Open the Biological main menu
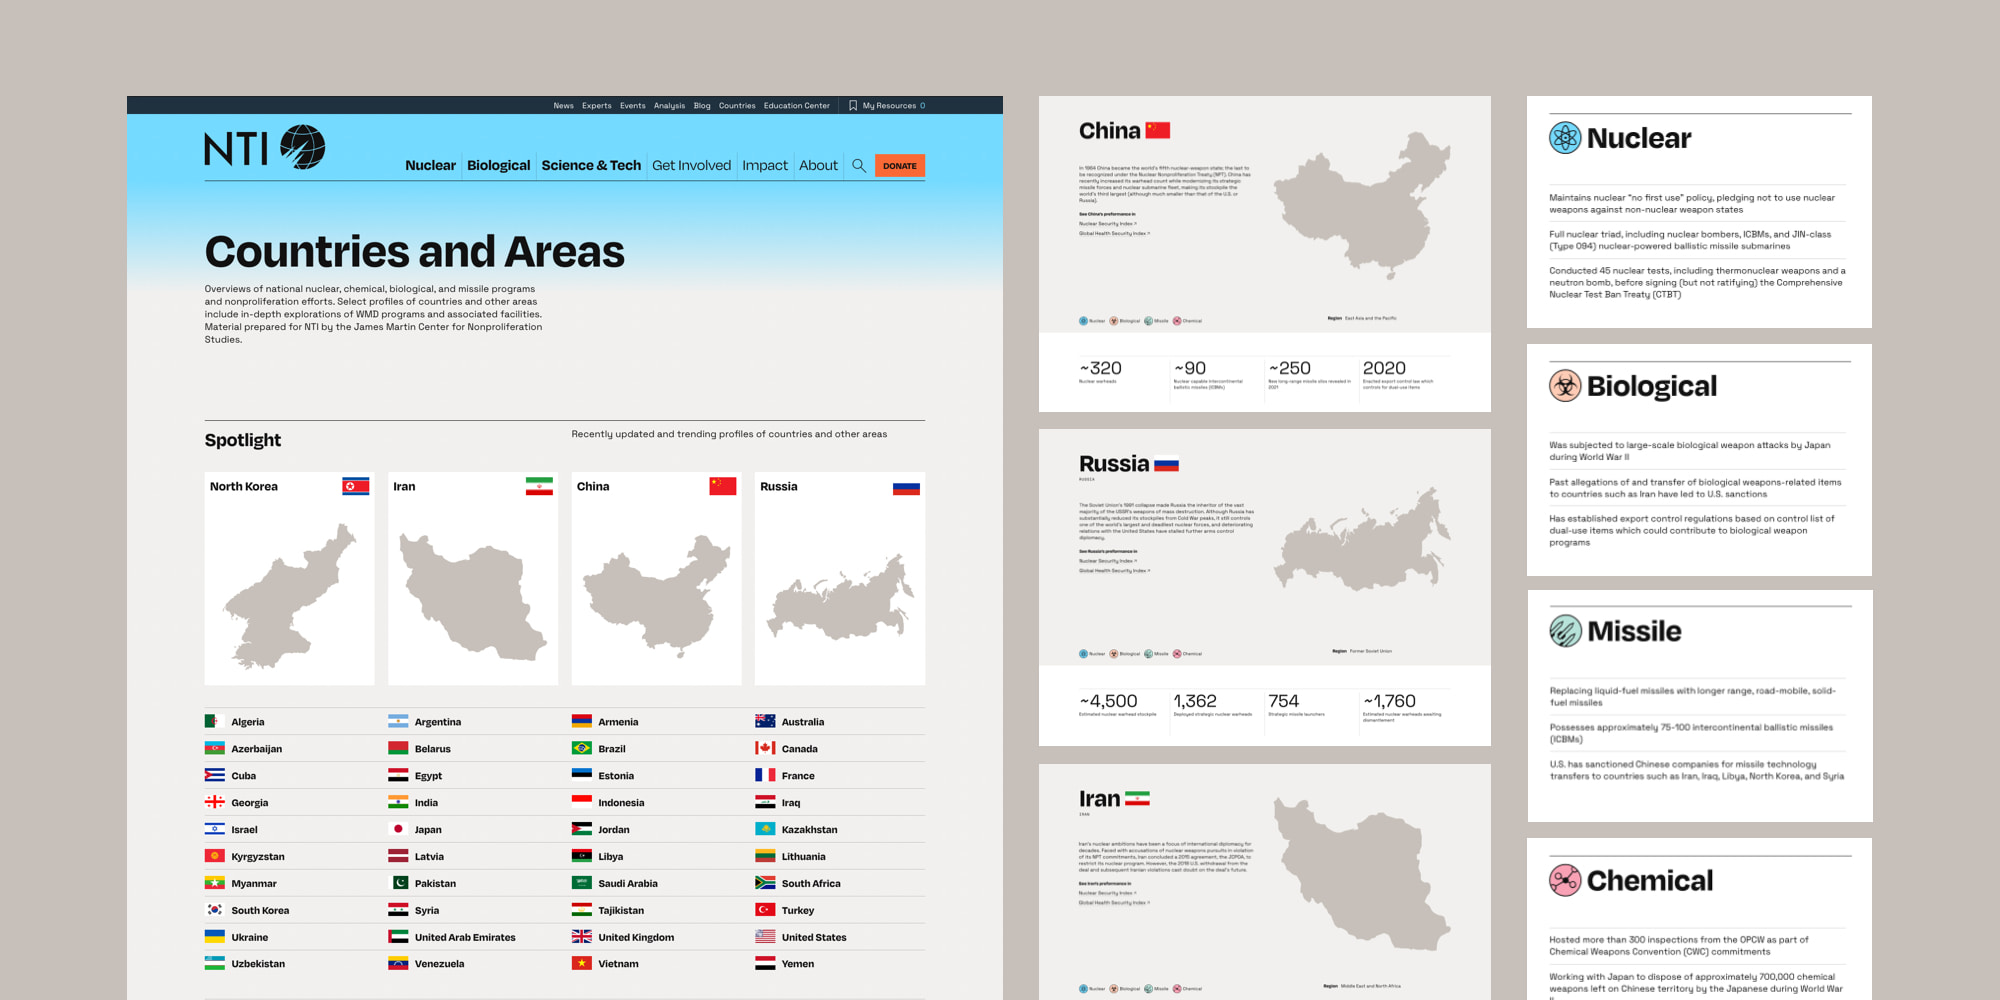Image resolution: width=2000 pixels, height=1000 pixels. coord(498,166)
